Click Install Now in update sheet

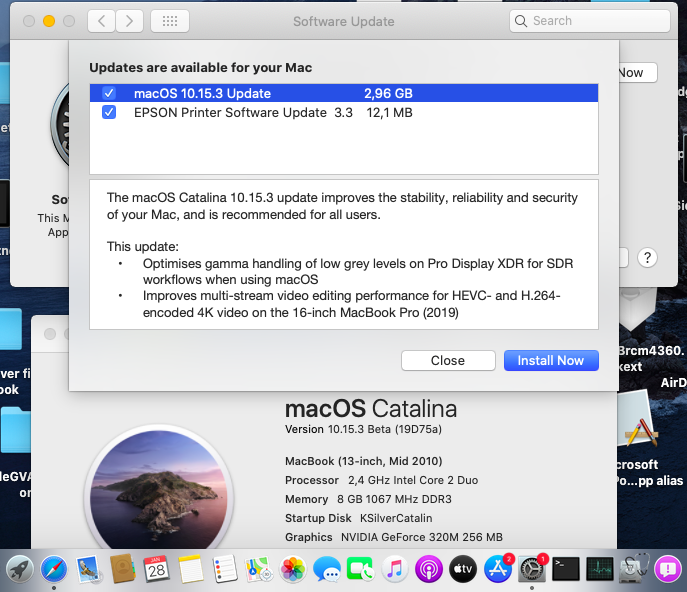coord(551,361)
